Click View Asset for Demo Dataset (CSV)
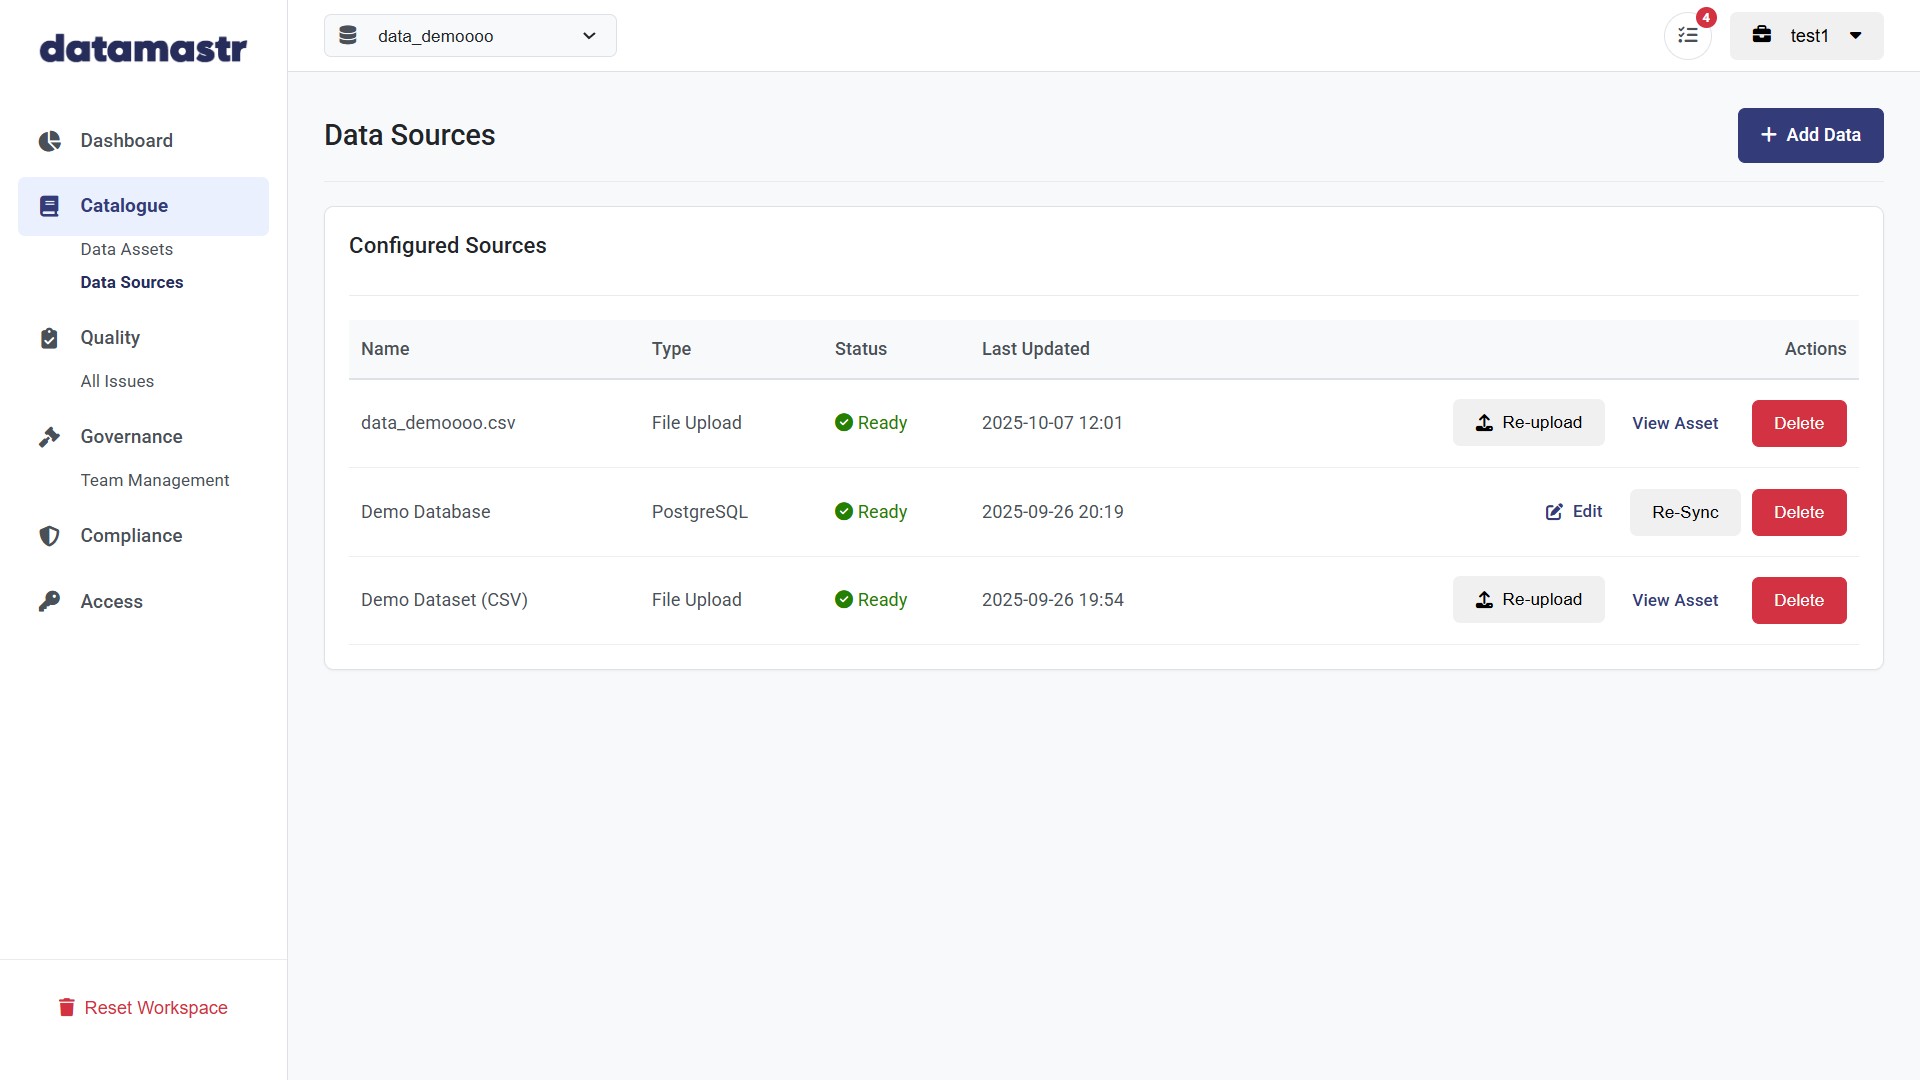Viewport: 1920px width, 1080px height. [x=1675, y=600]
